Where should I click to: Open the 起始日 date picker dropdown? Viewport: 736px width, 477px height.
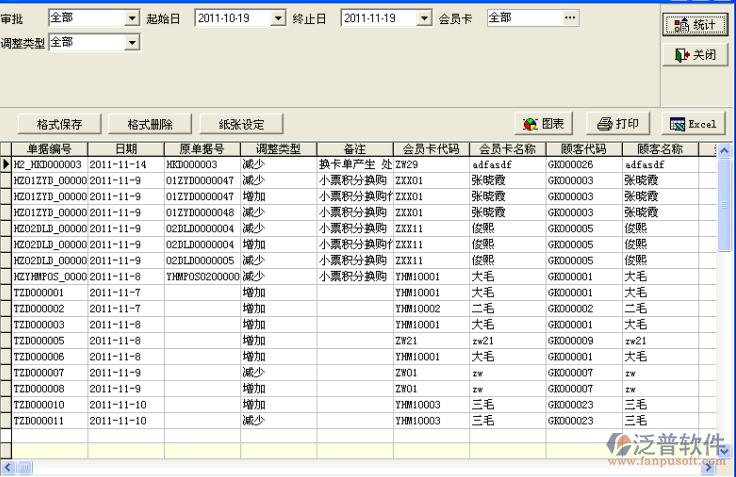coord(277,18)
